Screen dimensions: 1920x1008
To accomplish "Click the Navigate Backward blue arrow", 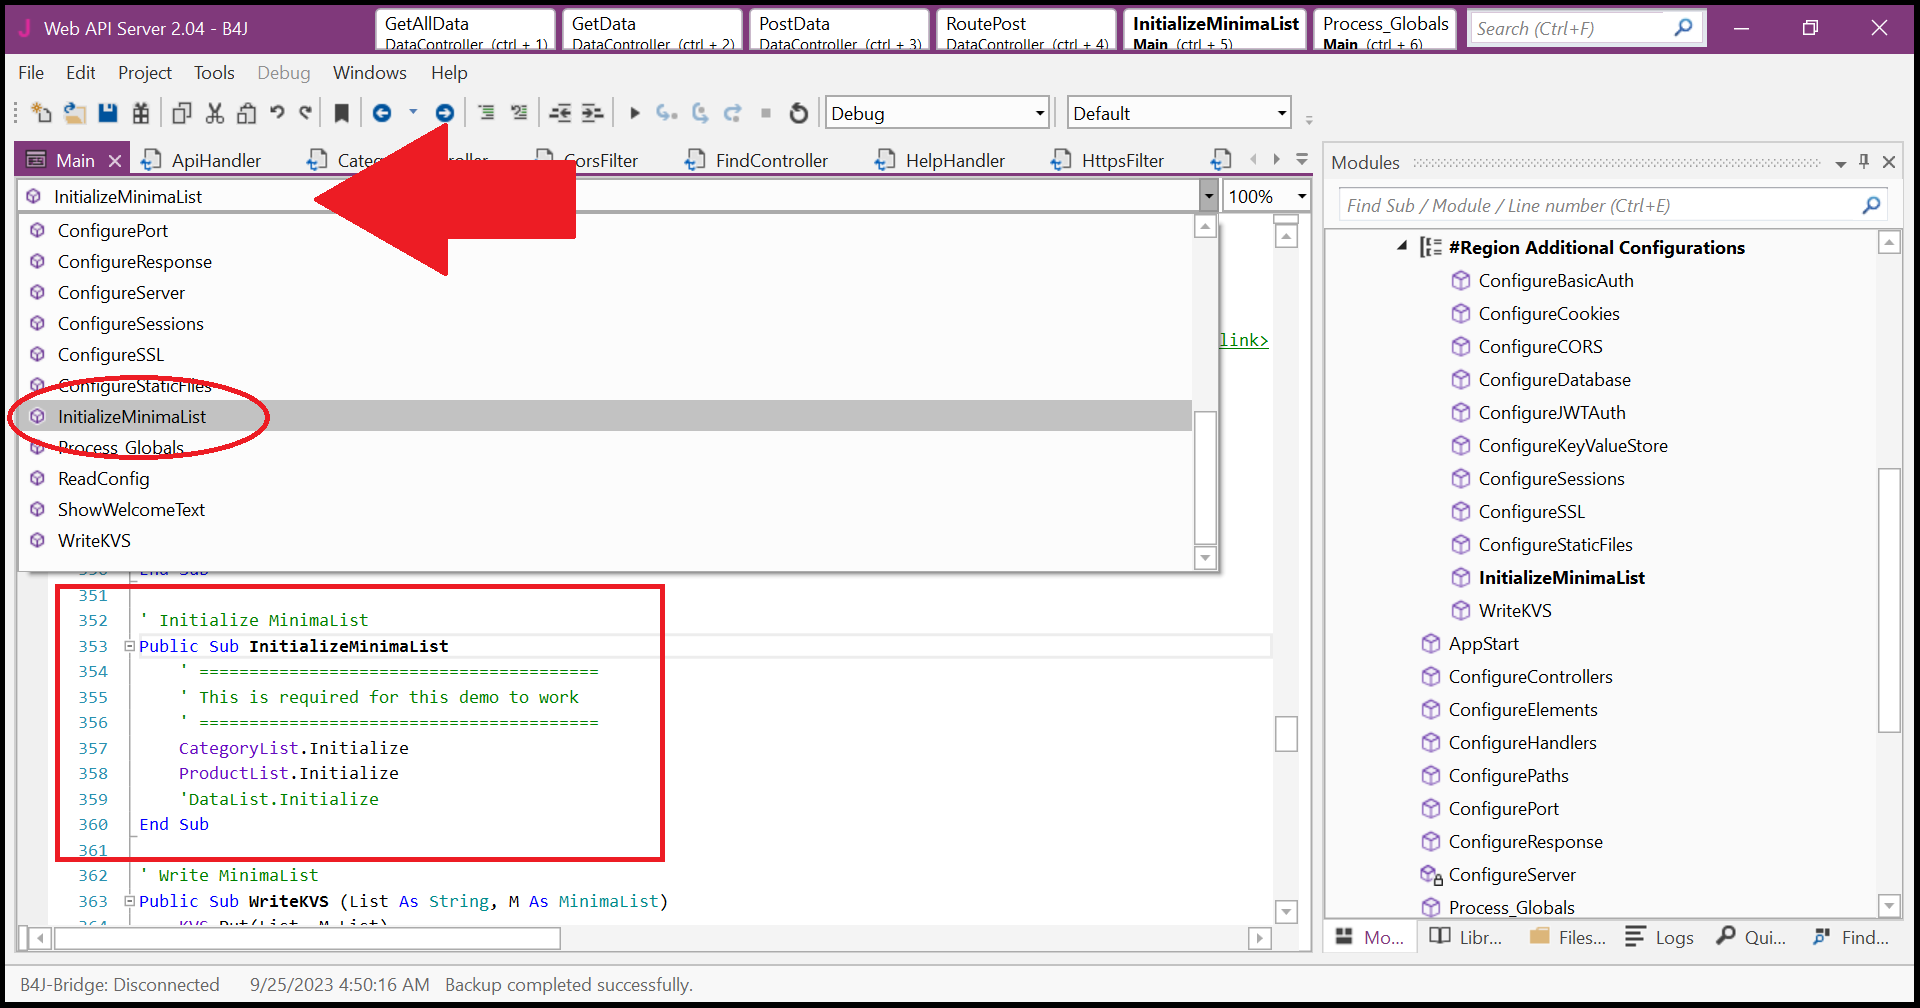I will (x=382, y=113).
